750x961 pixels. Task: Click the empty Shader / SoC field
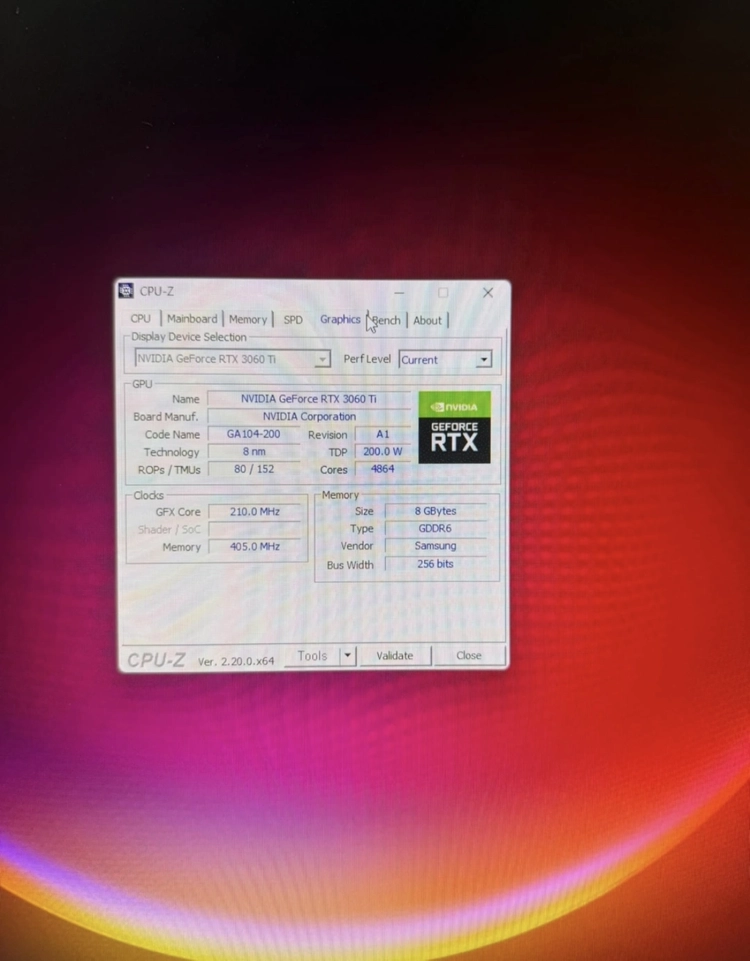254,529
